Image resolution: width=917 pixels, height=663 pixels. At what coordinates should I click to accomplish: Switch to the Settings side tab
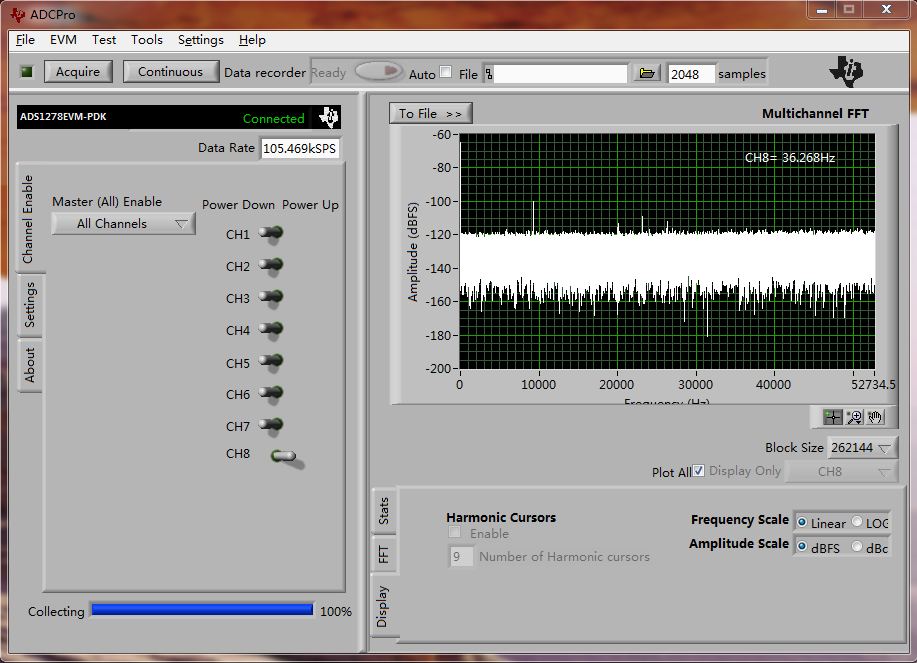[30, 305]
